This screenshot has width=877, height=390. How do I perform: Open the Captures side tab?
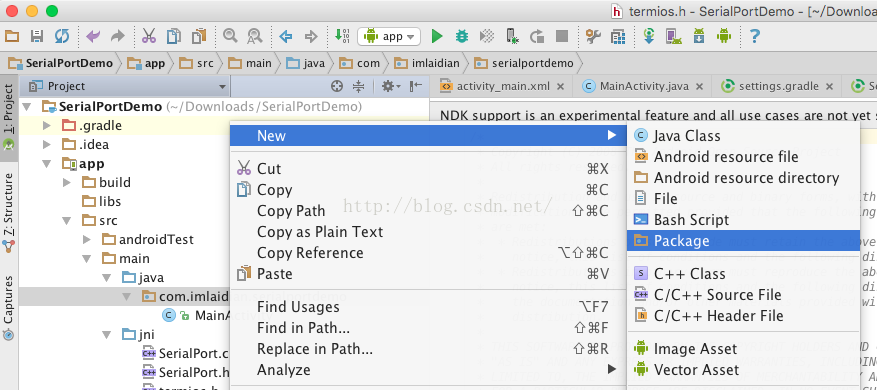(8, 308)
